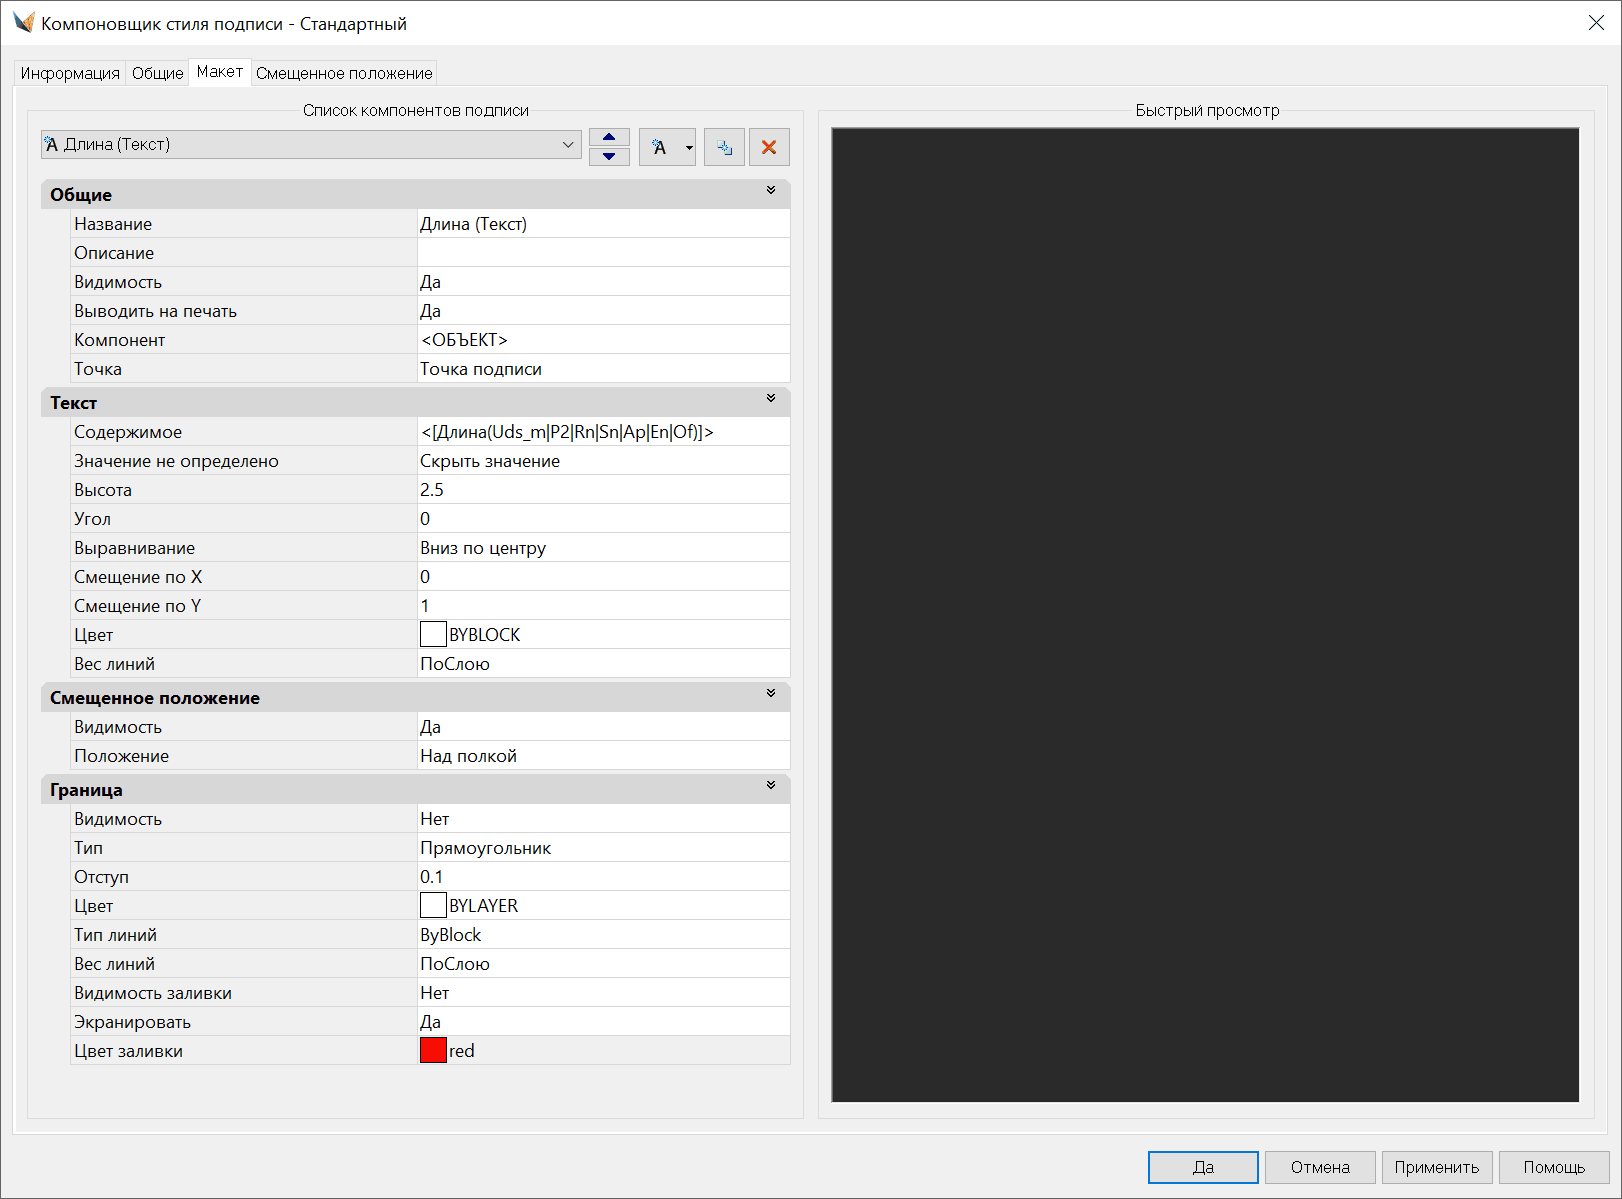Viewport: 1622px width, 1199px height.
Task: Edit the Содержимое text formula value
Action: click(x=604, y=432)
